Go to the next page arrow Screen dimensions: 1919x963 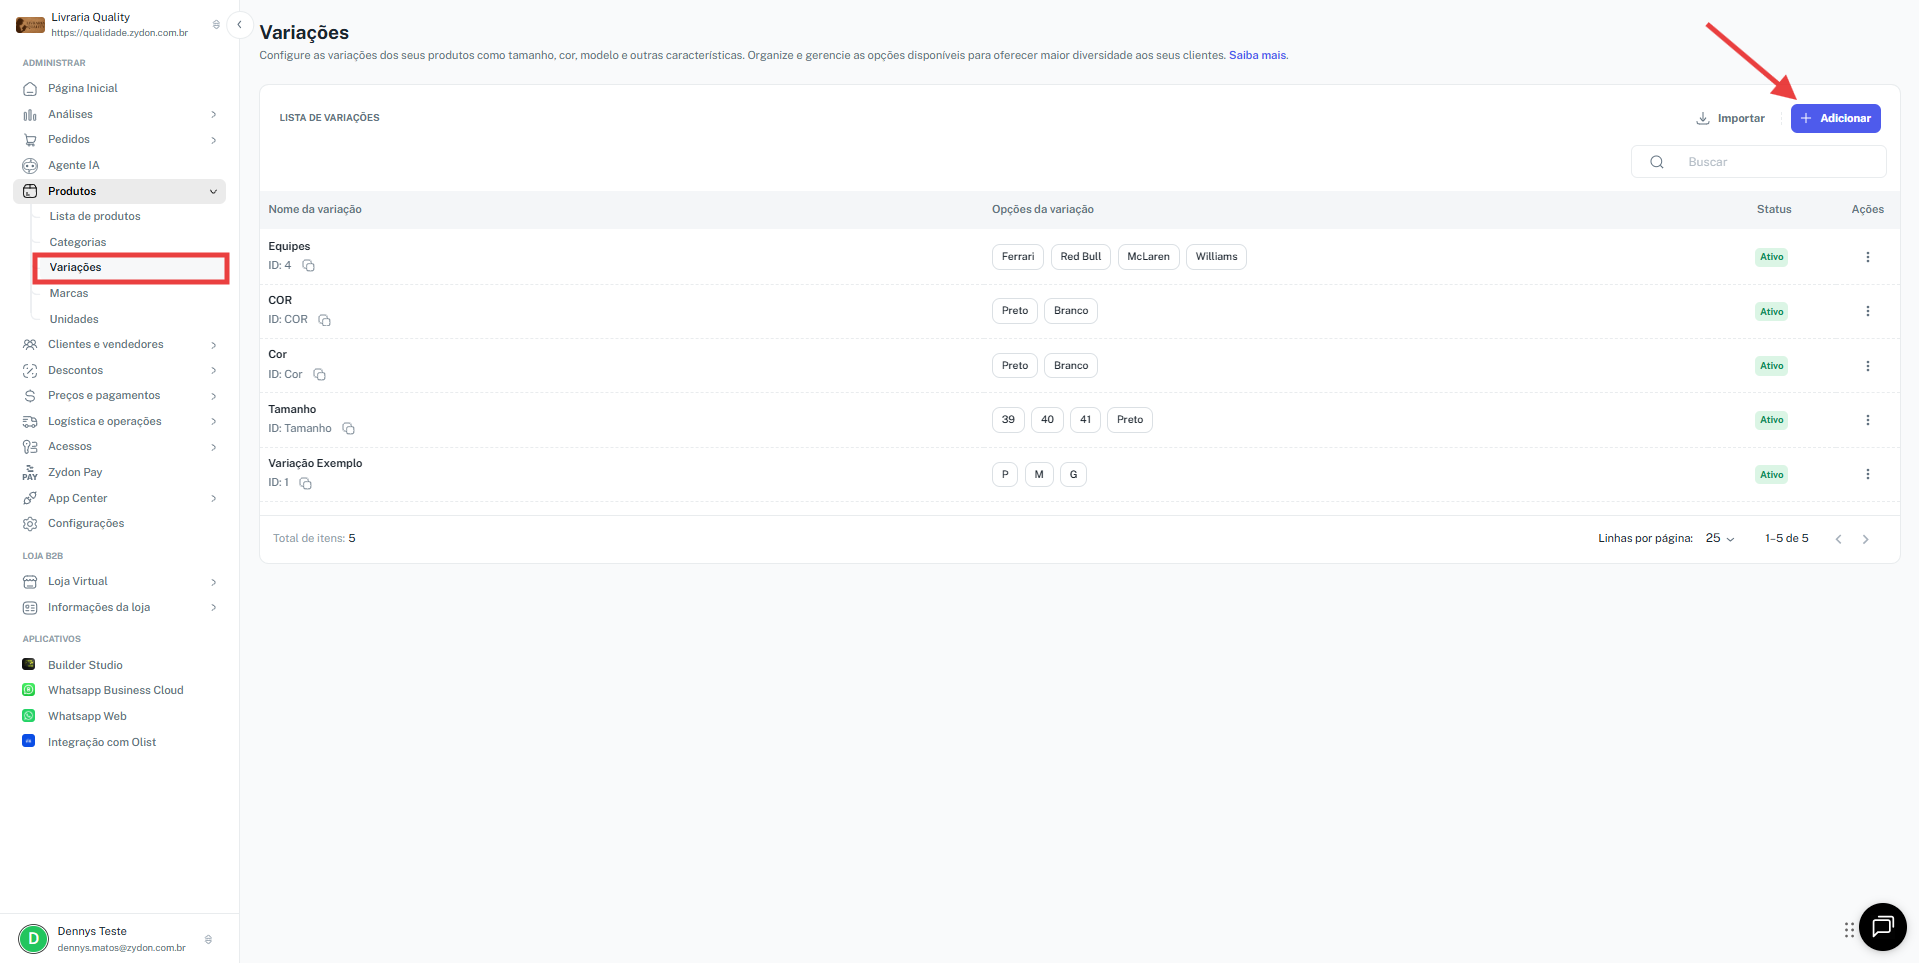tap(1865, 539)
